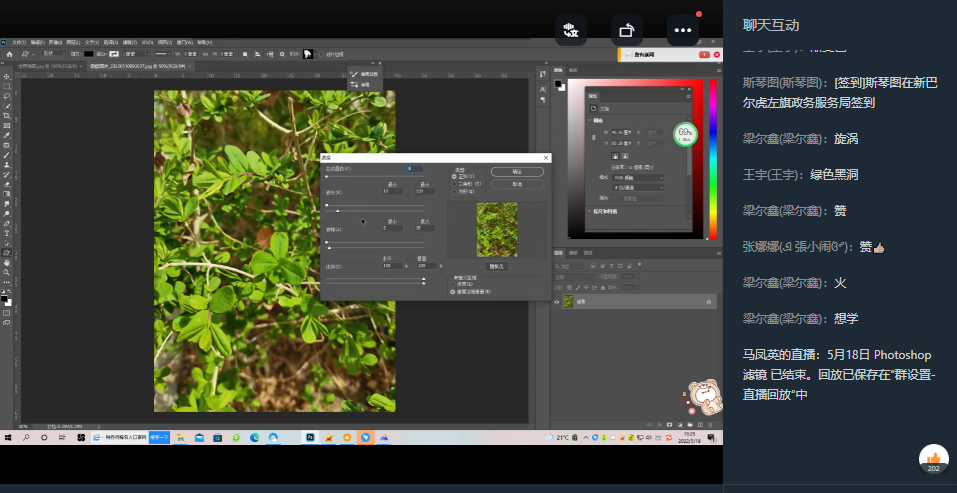Image resolution: width=957 pixels, height=493 pixels.
Task: Open bit depth dropdown in properties panel
Action: point(637,187)
